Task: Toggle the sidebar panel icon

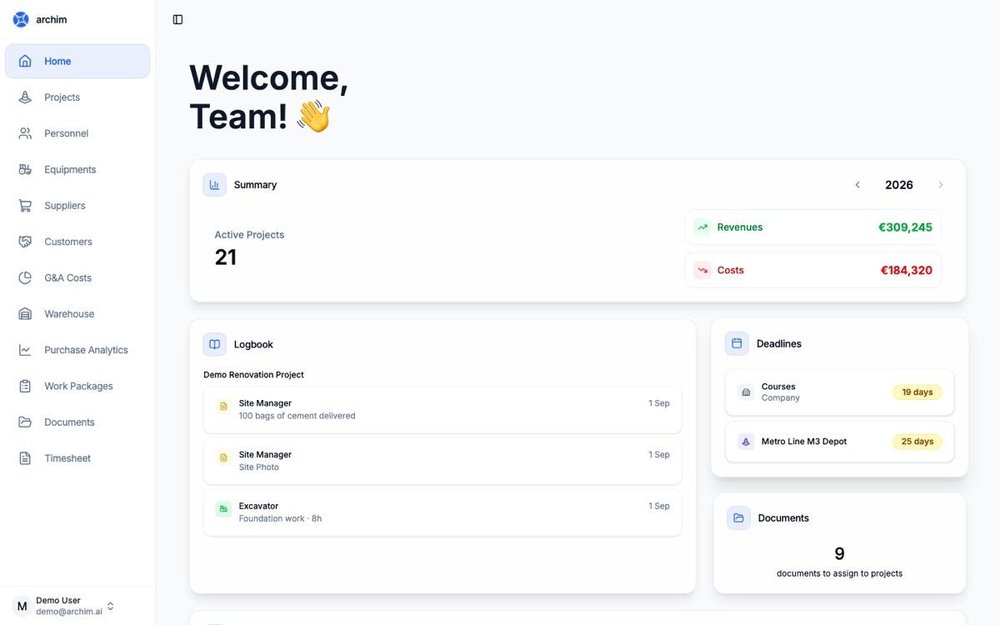Action: tap(178, 20)
